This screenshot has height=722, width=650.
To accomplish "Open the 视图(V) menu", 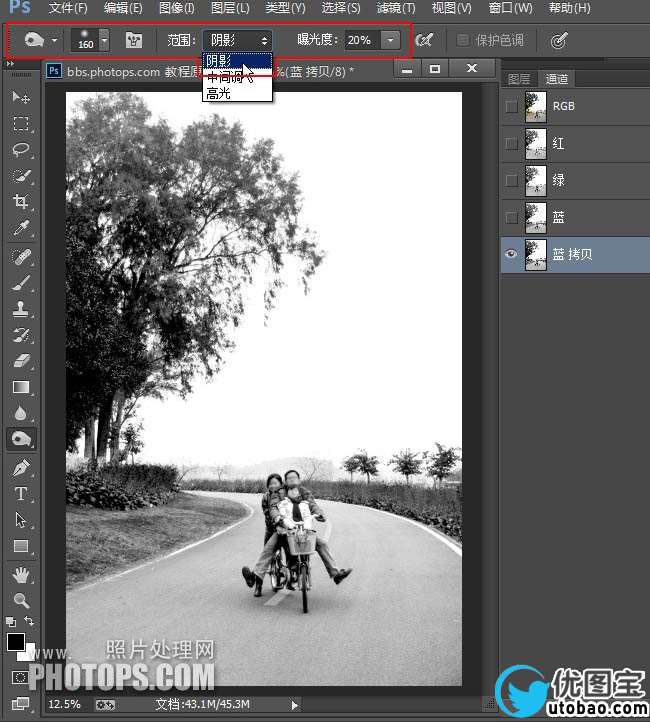I will (451, 8).
